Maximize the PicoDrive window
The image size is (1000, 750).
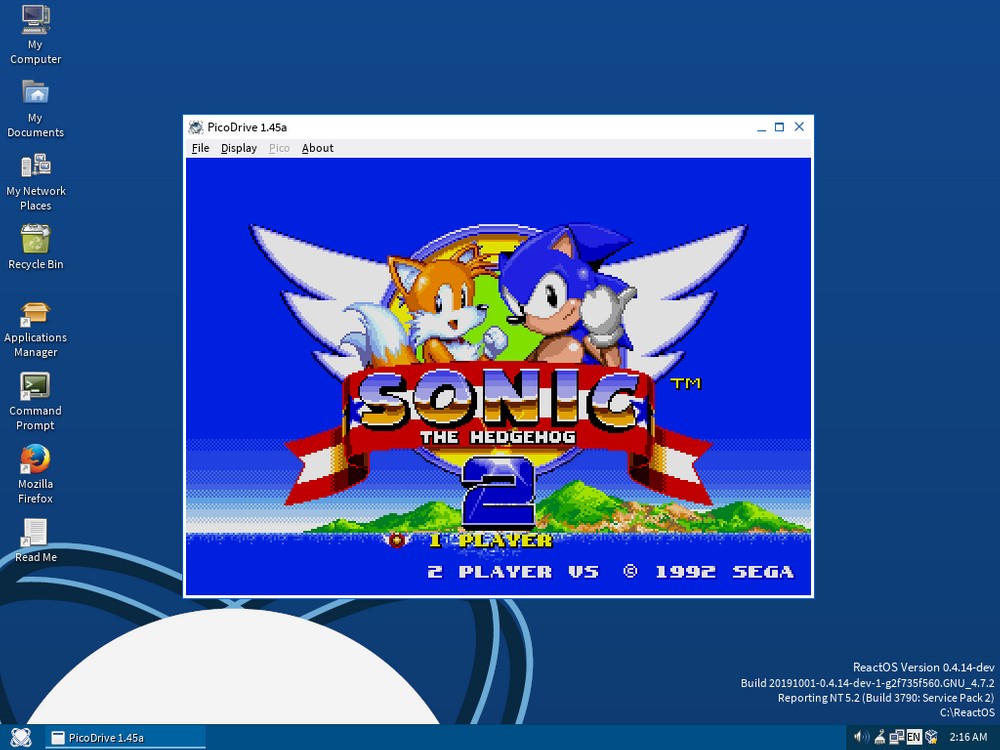(779, 127)
